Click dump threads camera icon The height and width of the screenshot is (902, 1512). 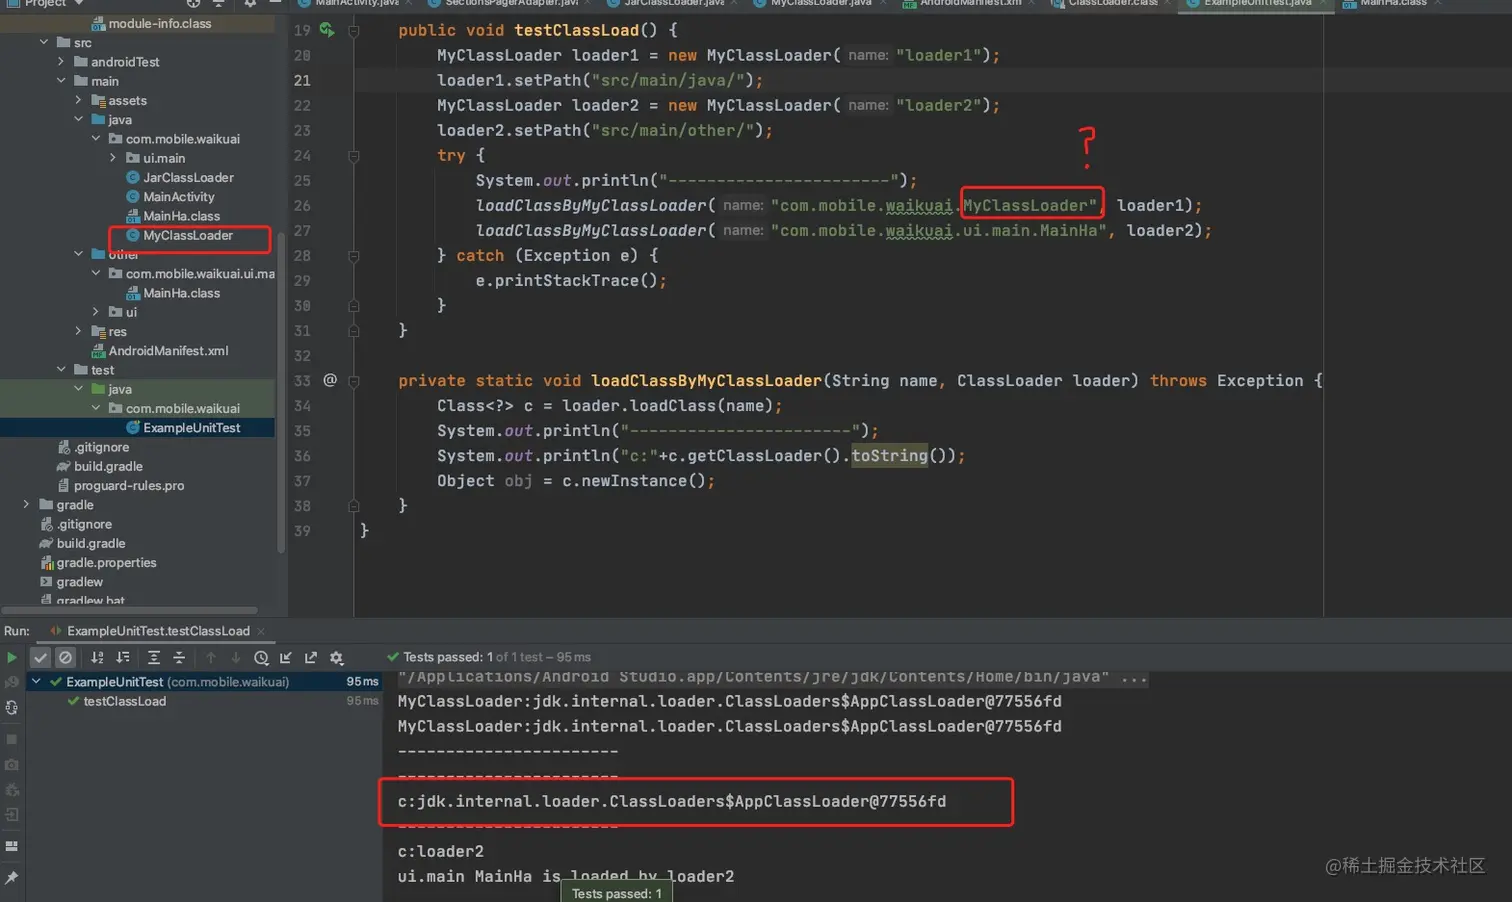tap(12, 764)
